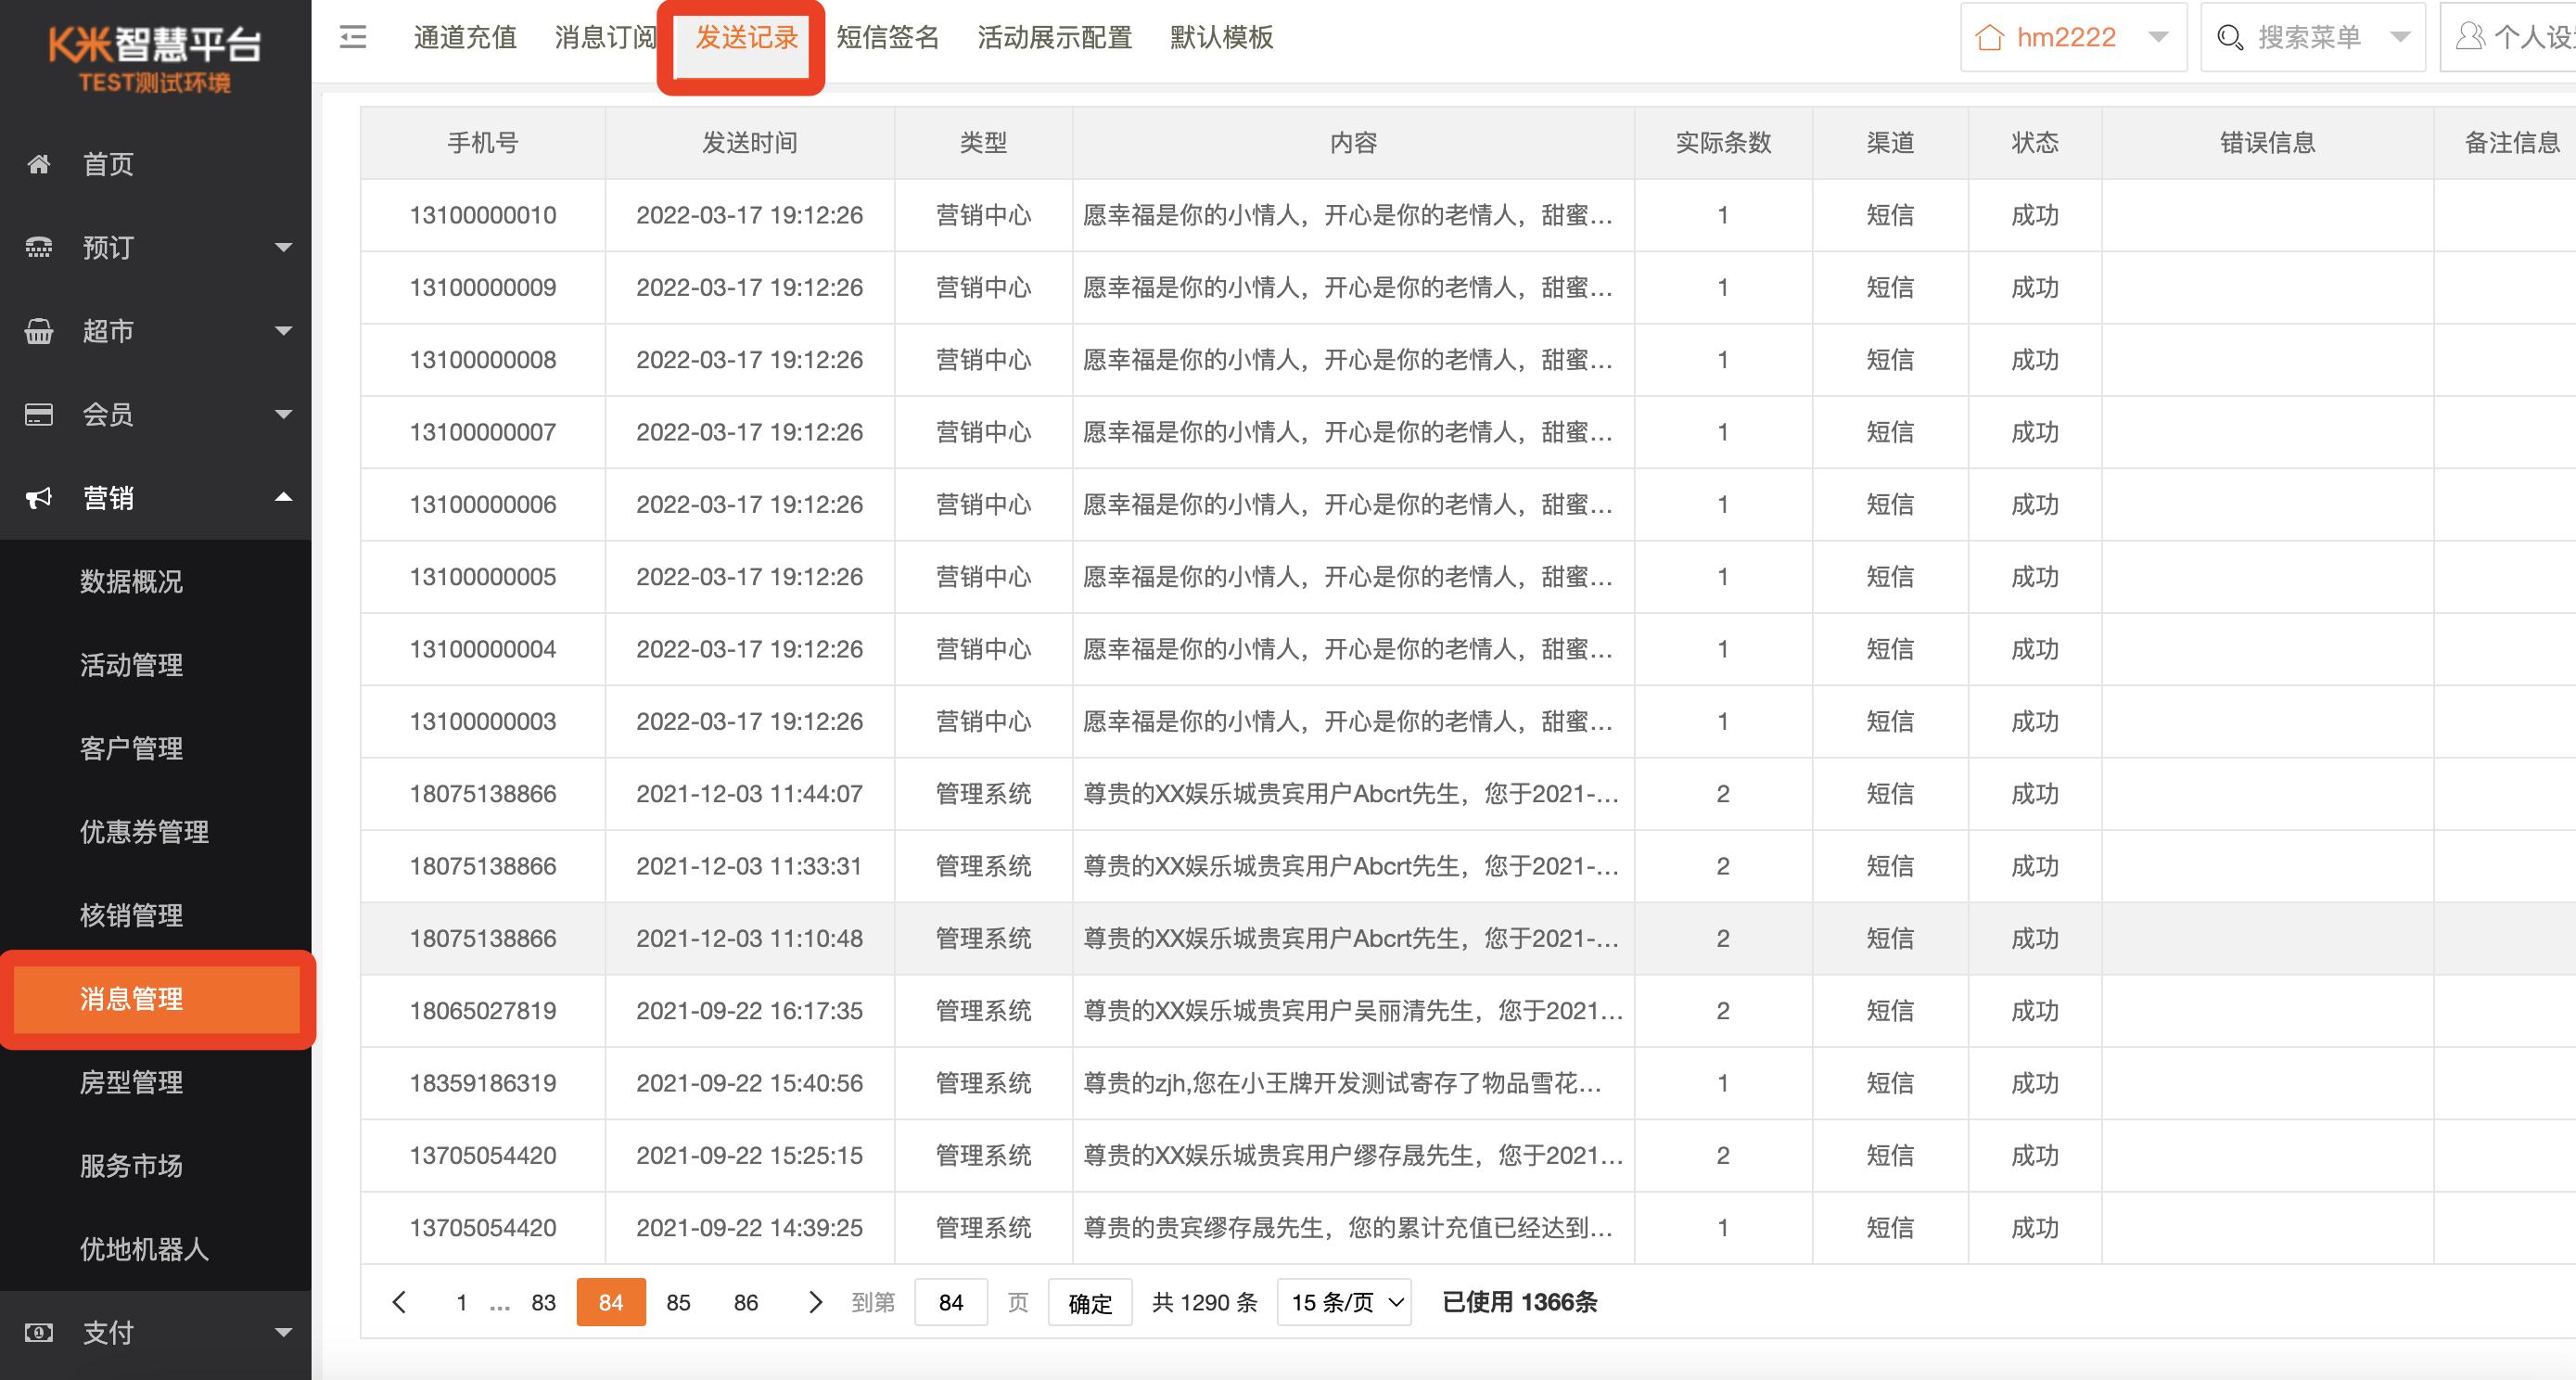Go to page 85
The width and height of the screenshot is (2576, 1380).
678,1302
